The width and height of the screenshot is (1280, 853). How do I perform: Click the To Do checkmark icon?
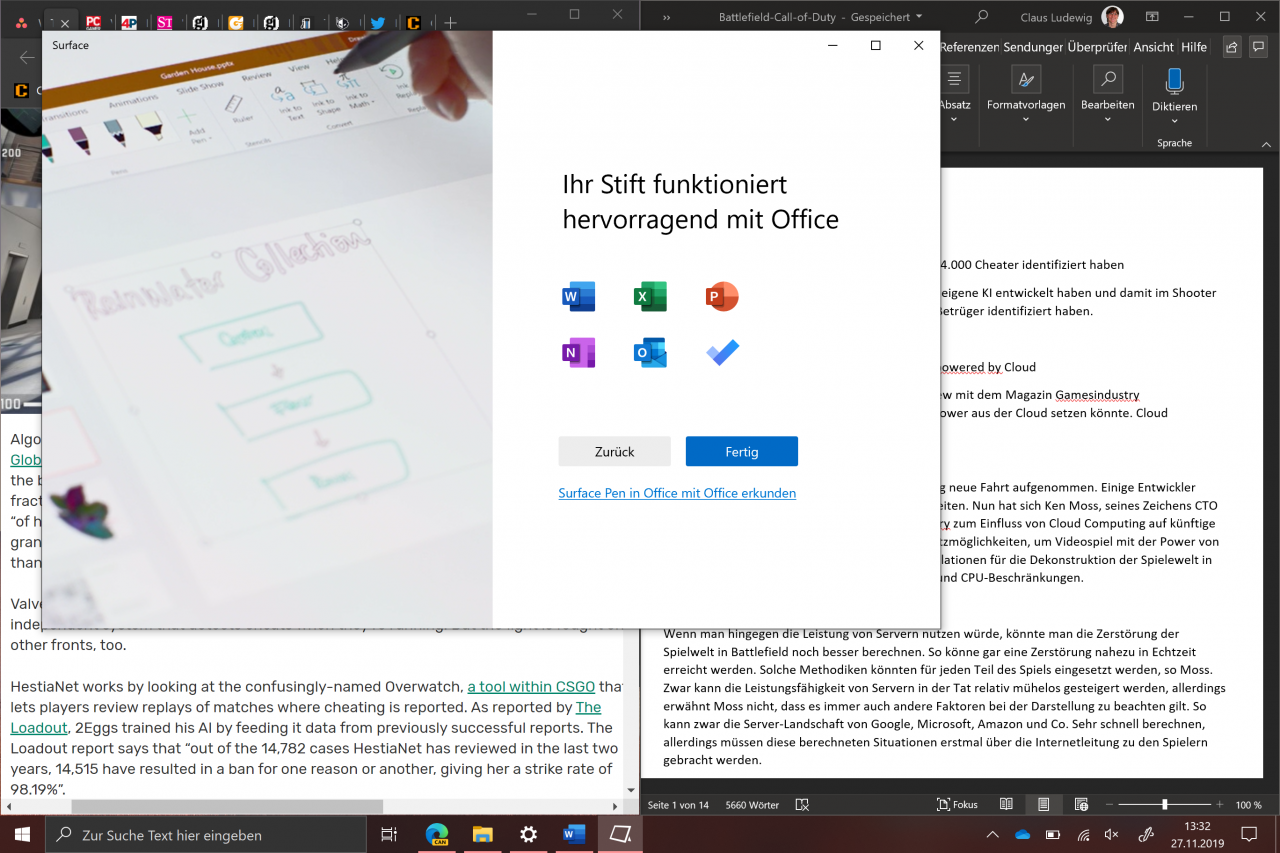pos(722,353)
